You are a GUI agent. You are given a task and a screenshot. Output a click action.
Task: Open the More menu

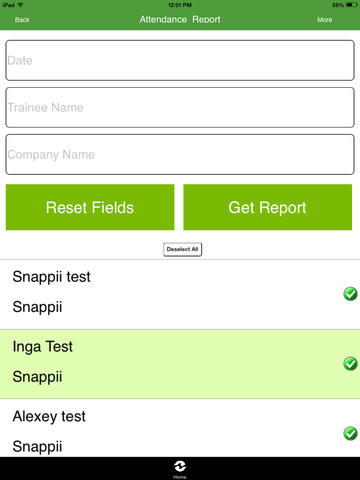324,20
